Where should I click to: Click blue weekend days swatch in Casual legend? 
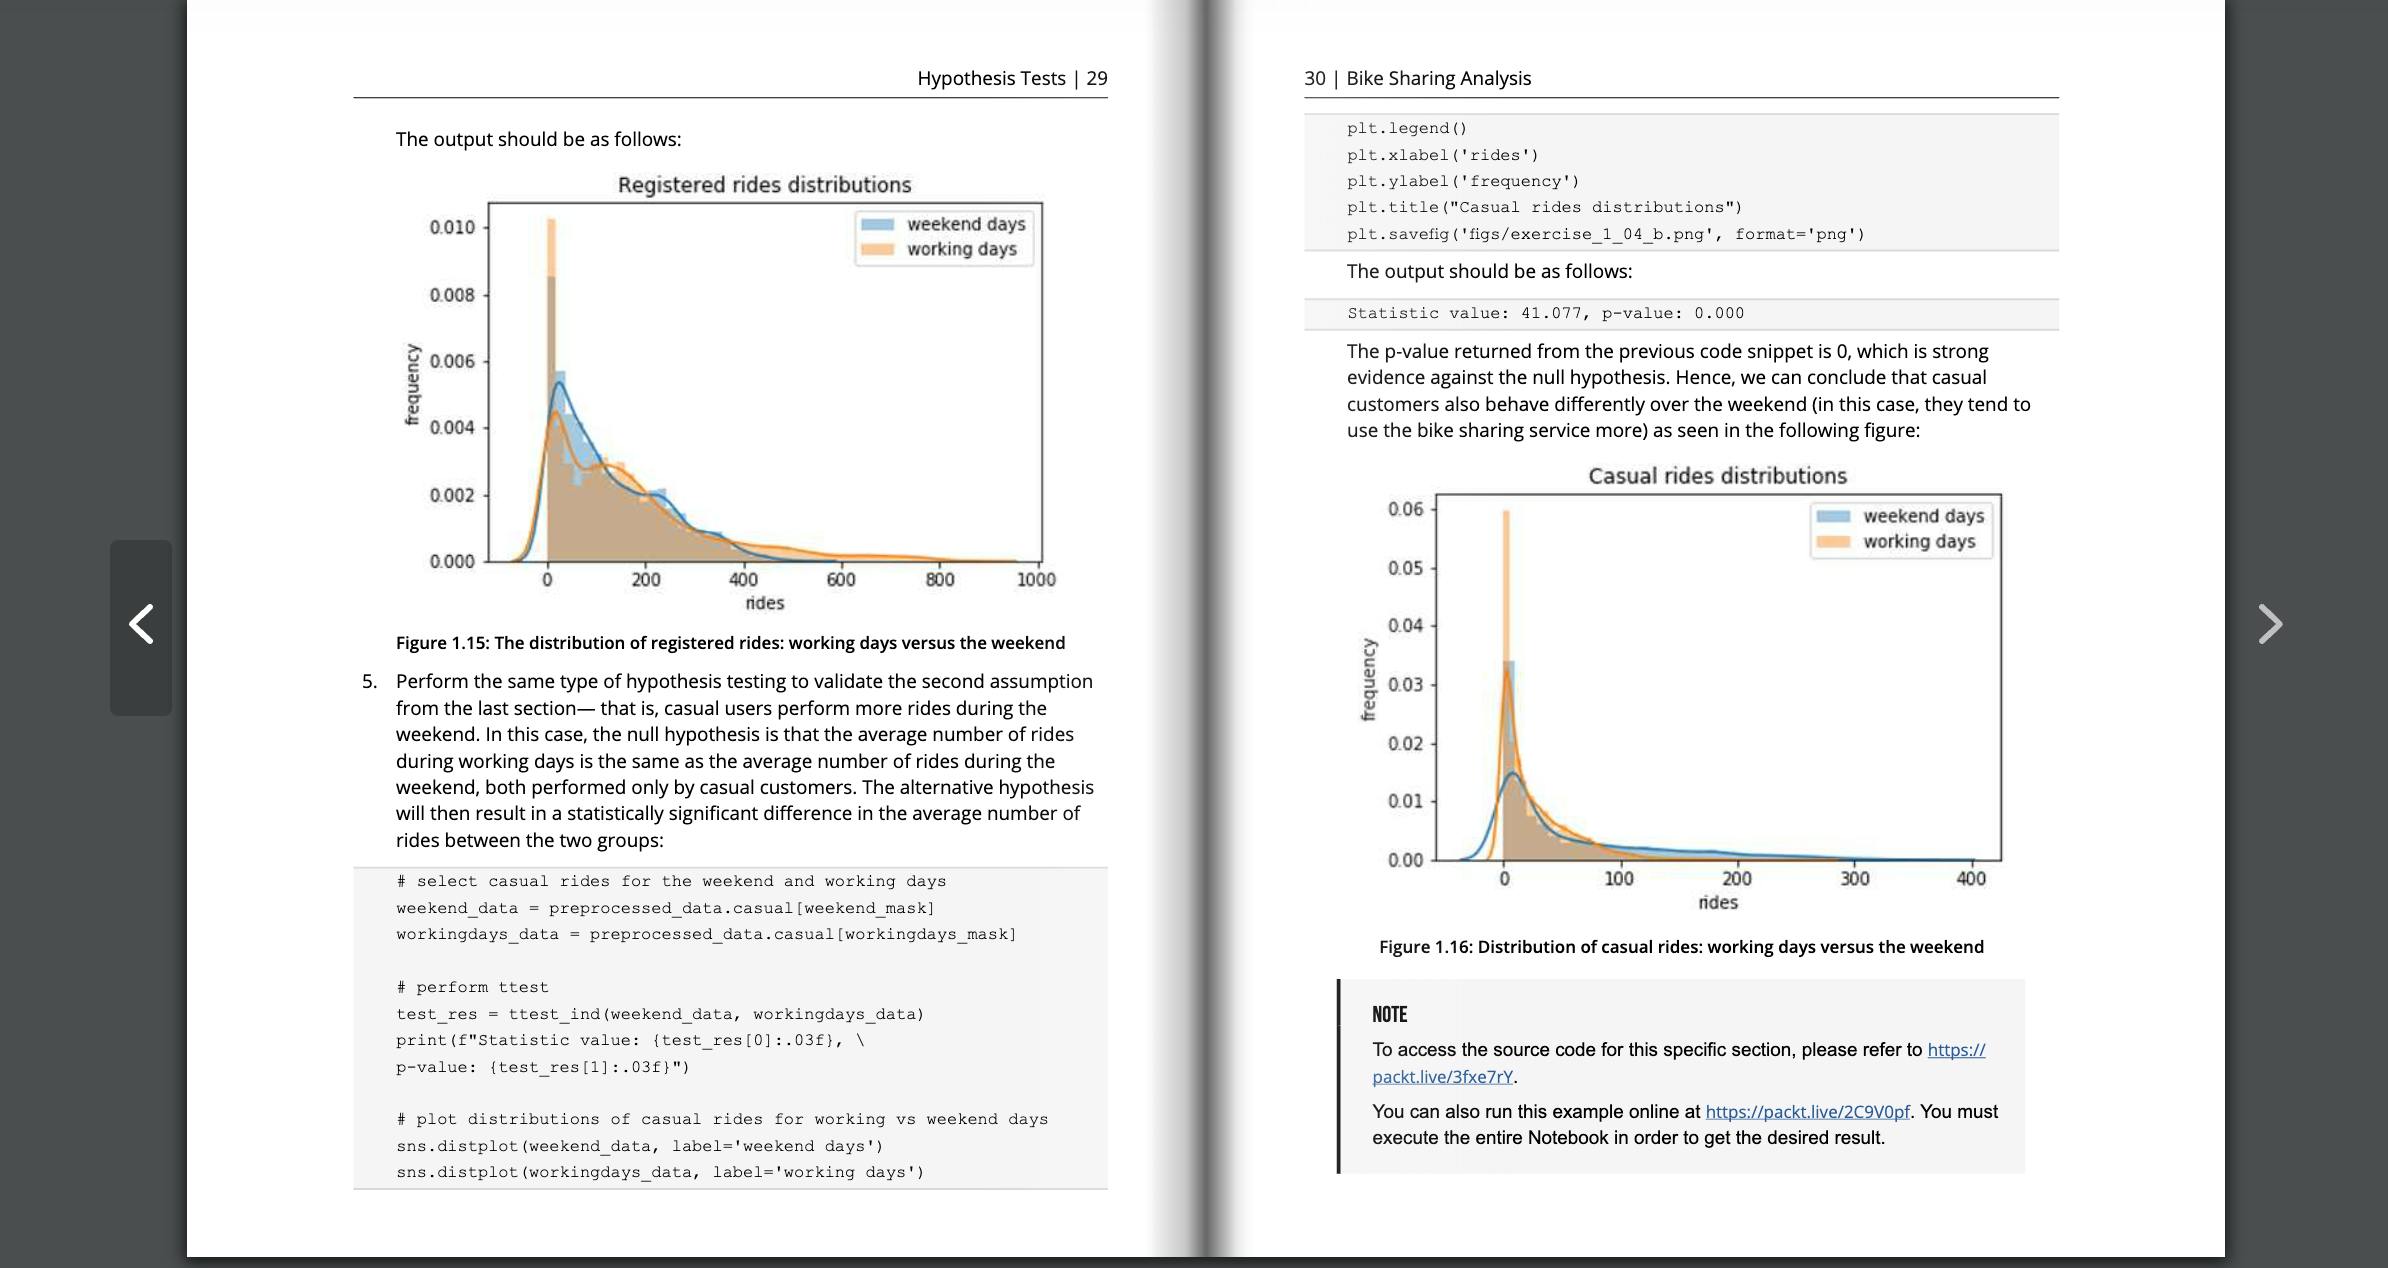click(x=1832, y=517)
